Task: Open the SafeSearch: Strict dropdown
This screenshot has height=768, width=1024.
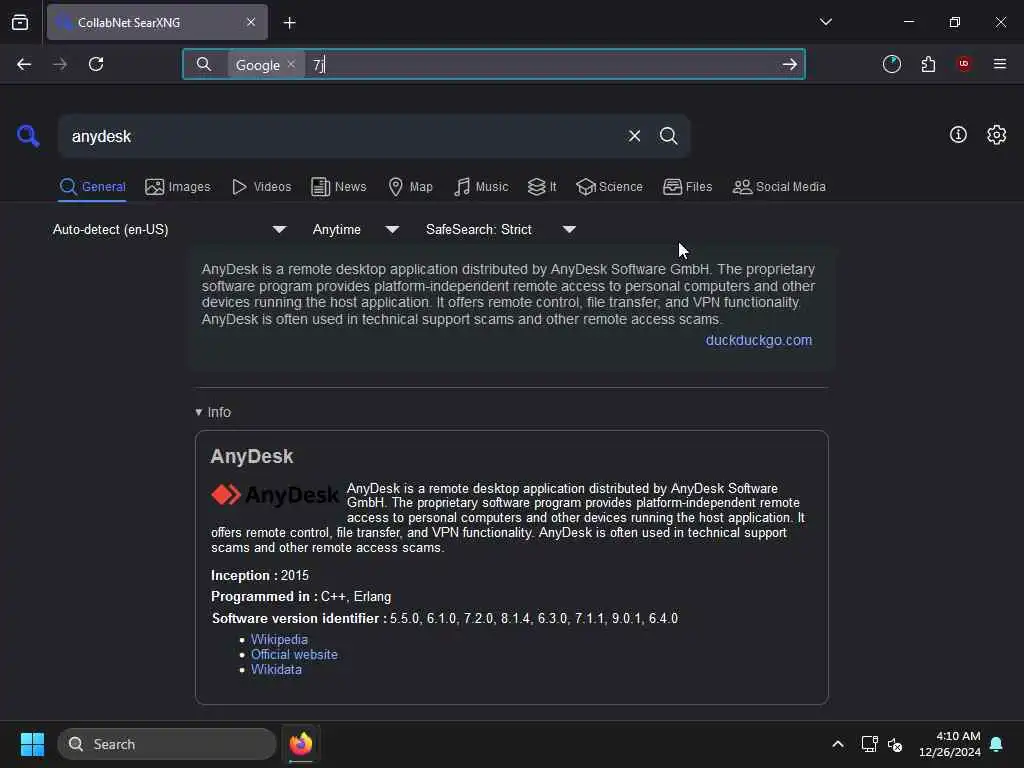Action: (501, 229)
